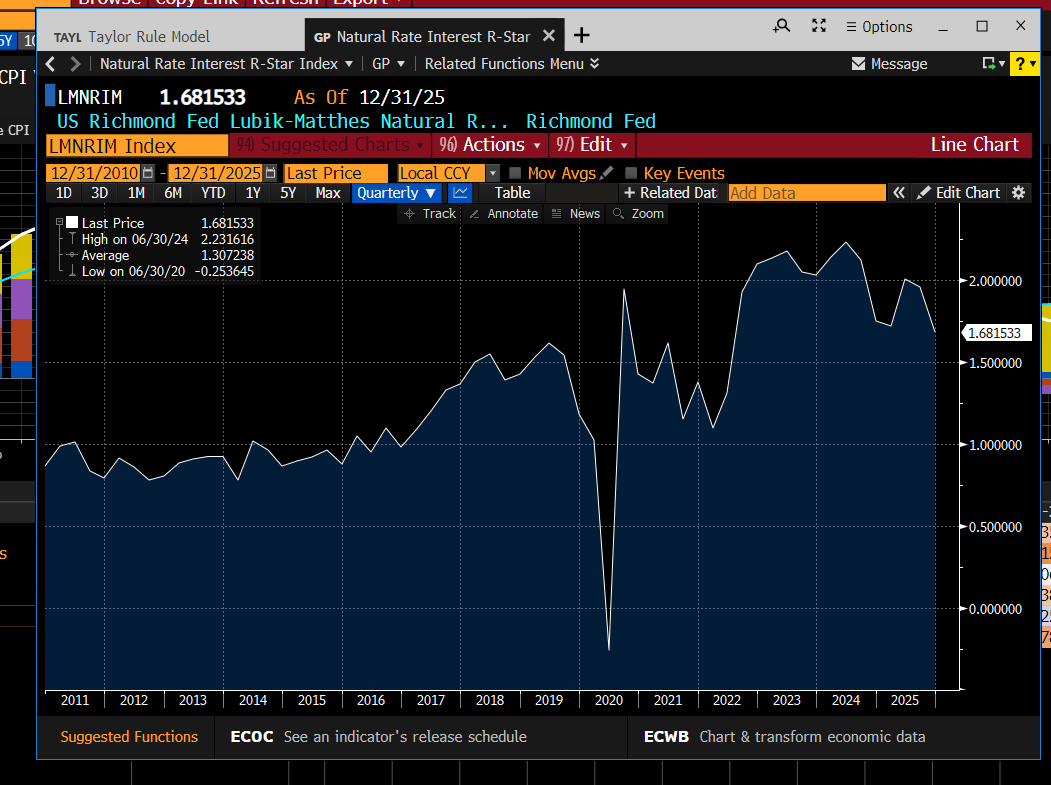The image size is (1051, 785).
Task: Open the Actions menu
Action: [x=490, y=145]
